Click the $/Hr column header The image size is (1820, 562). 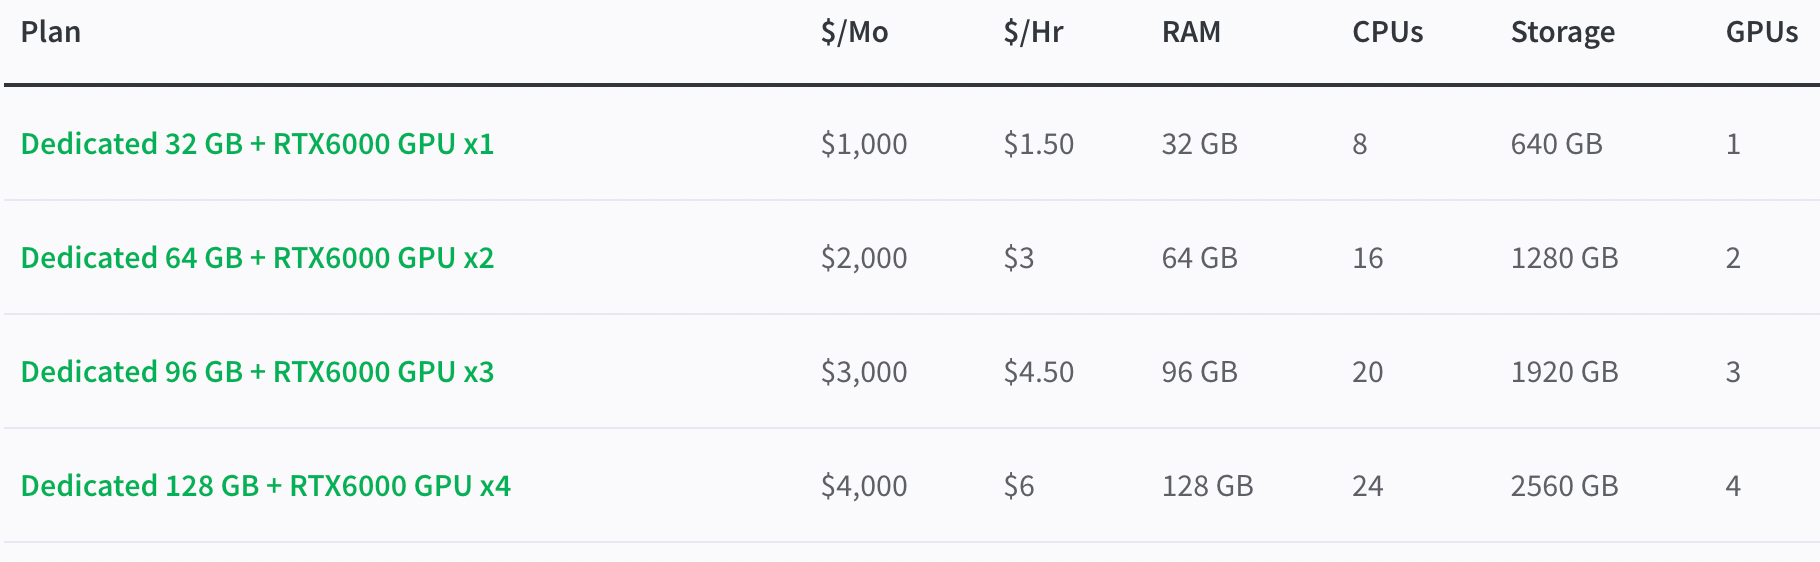pos(1033,32)
